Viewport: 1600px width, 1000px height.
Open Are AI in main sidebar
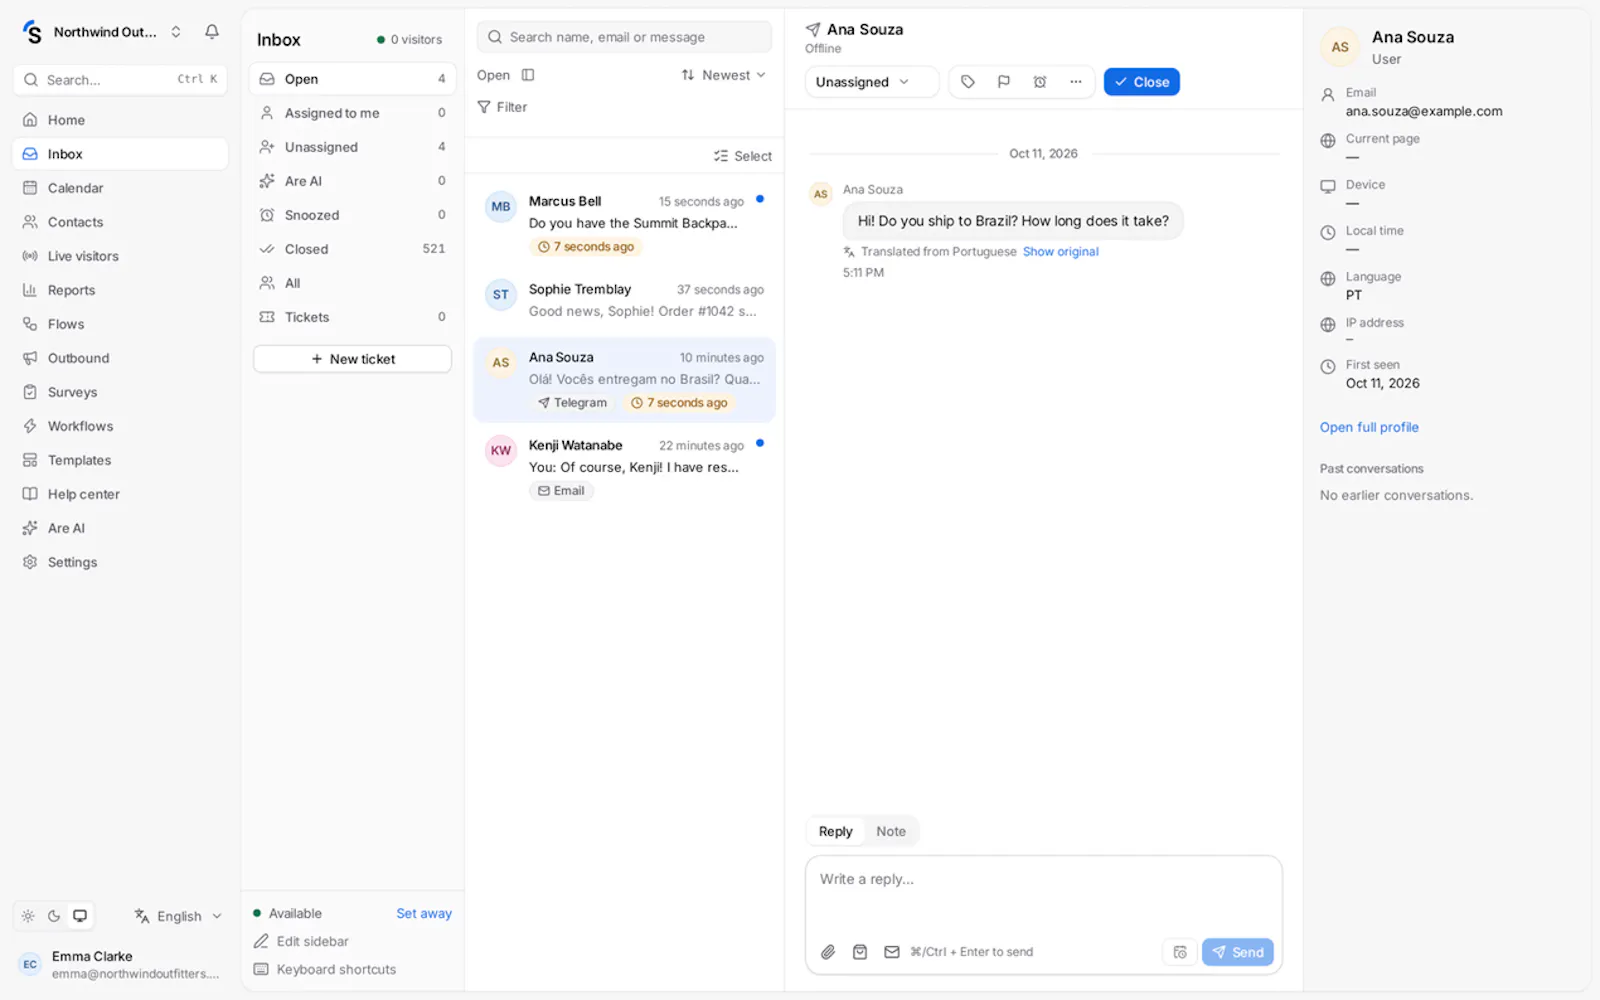tap(120, 528)
